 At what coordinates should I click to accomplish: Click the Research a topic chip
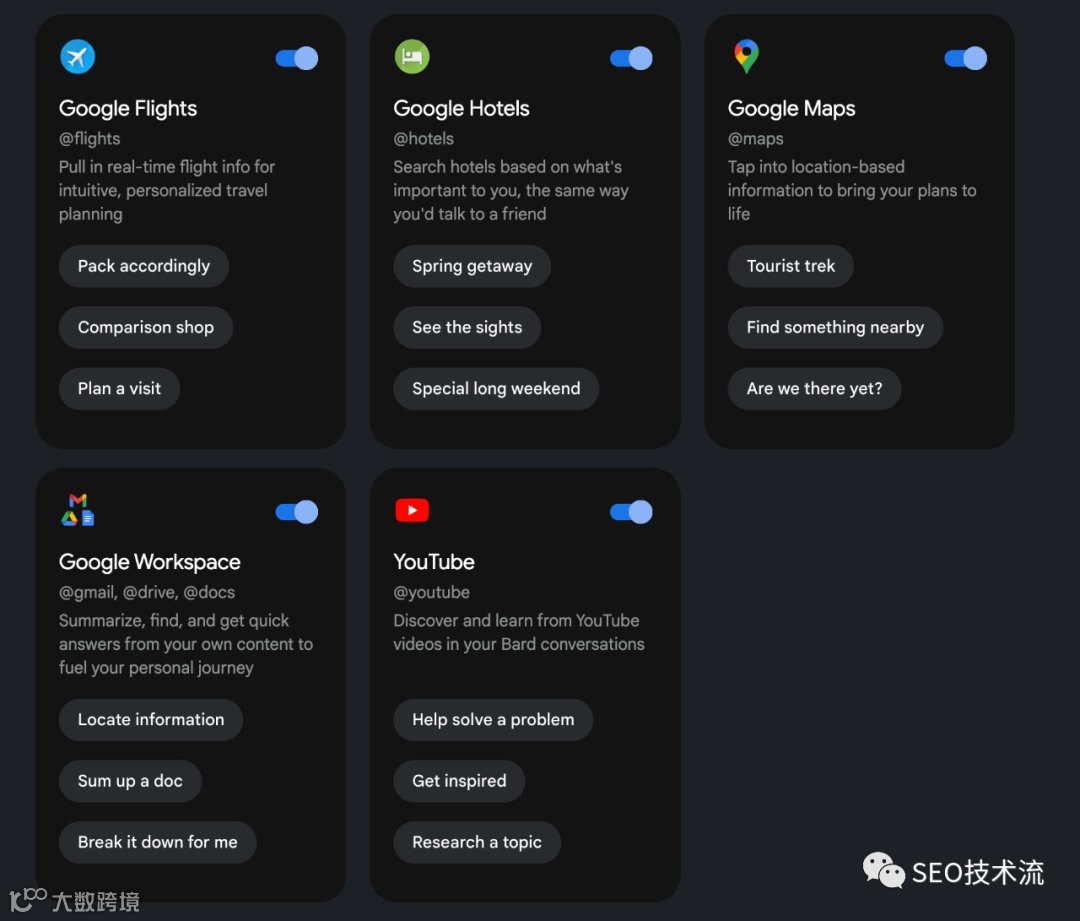point(477,842)
